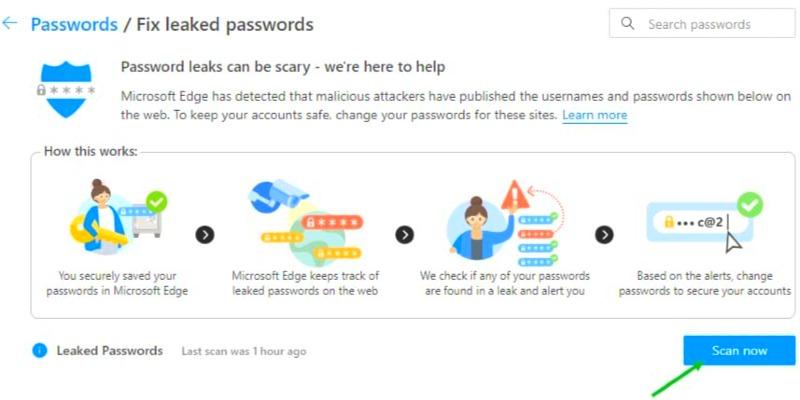The width and height of the screenshot is (800, 400).
Task: Click the security camera globe illustration
Action: coord(306,219)
